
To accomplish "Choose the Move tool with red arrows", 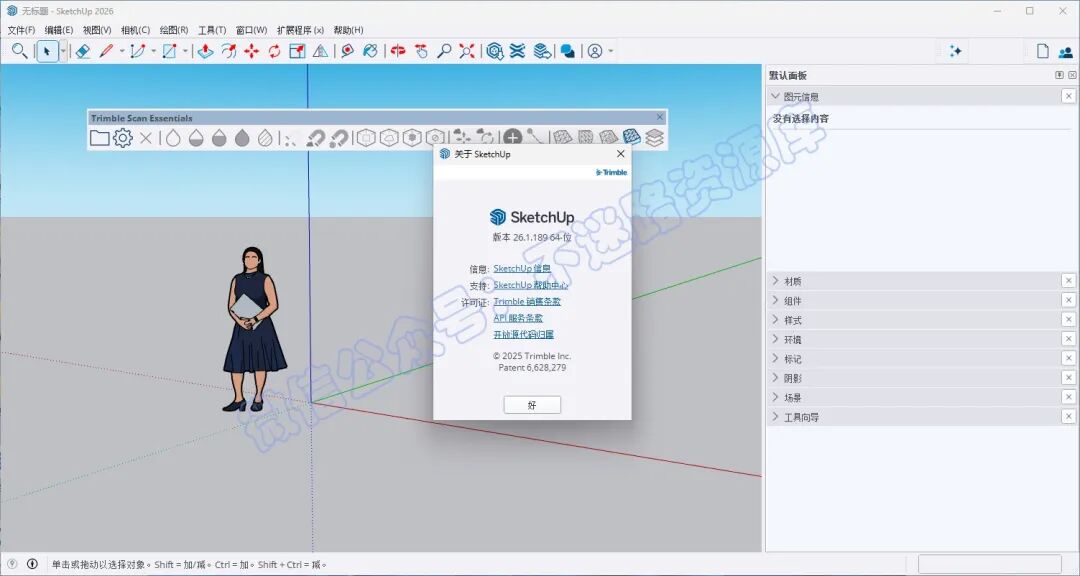I will (x=251, y=51).
